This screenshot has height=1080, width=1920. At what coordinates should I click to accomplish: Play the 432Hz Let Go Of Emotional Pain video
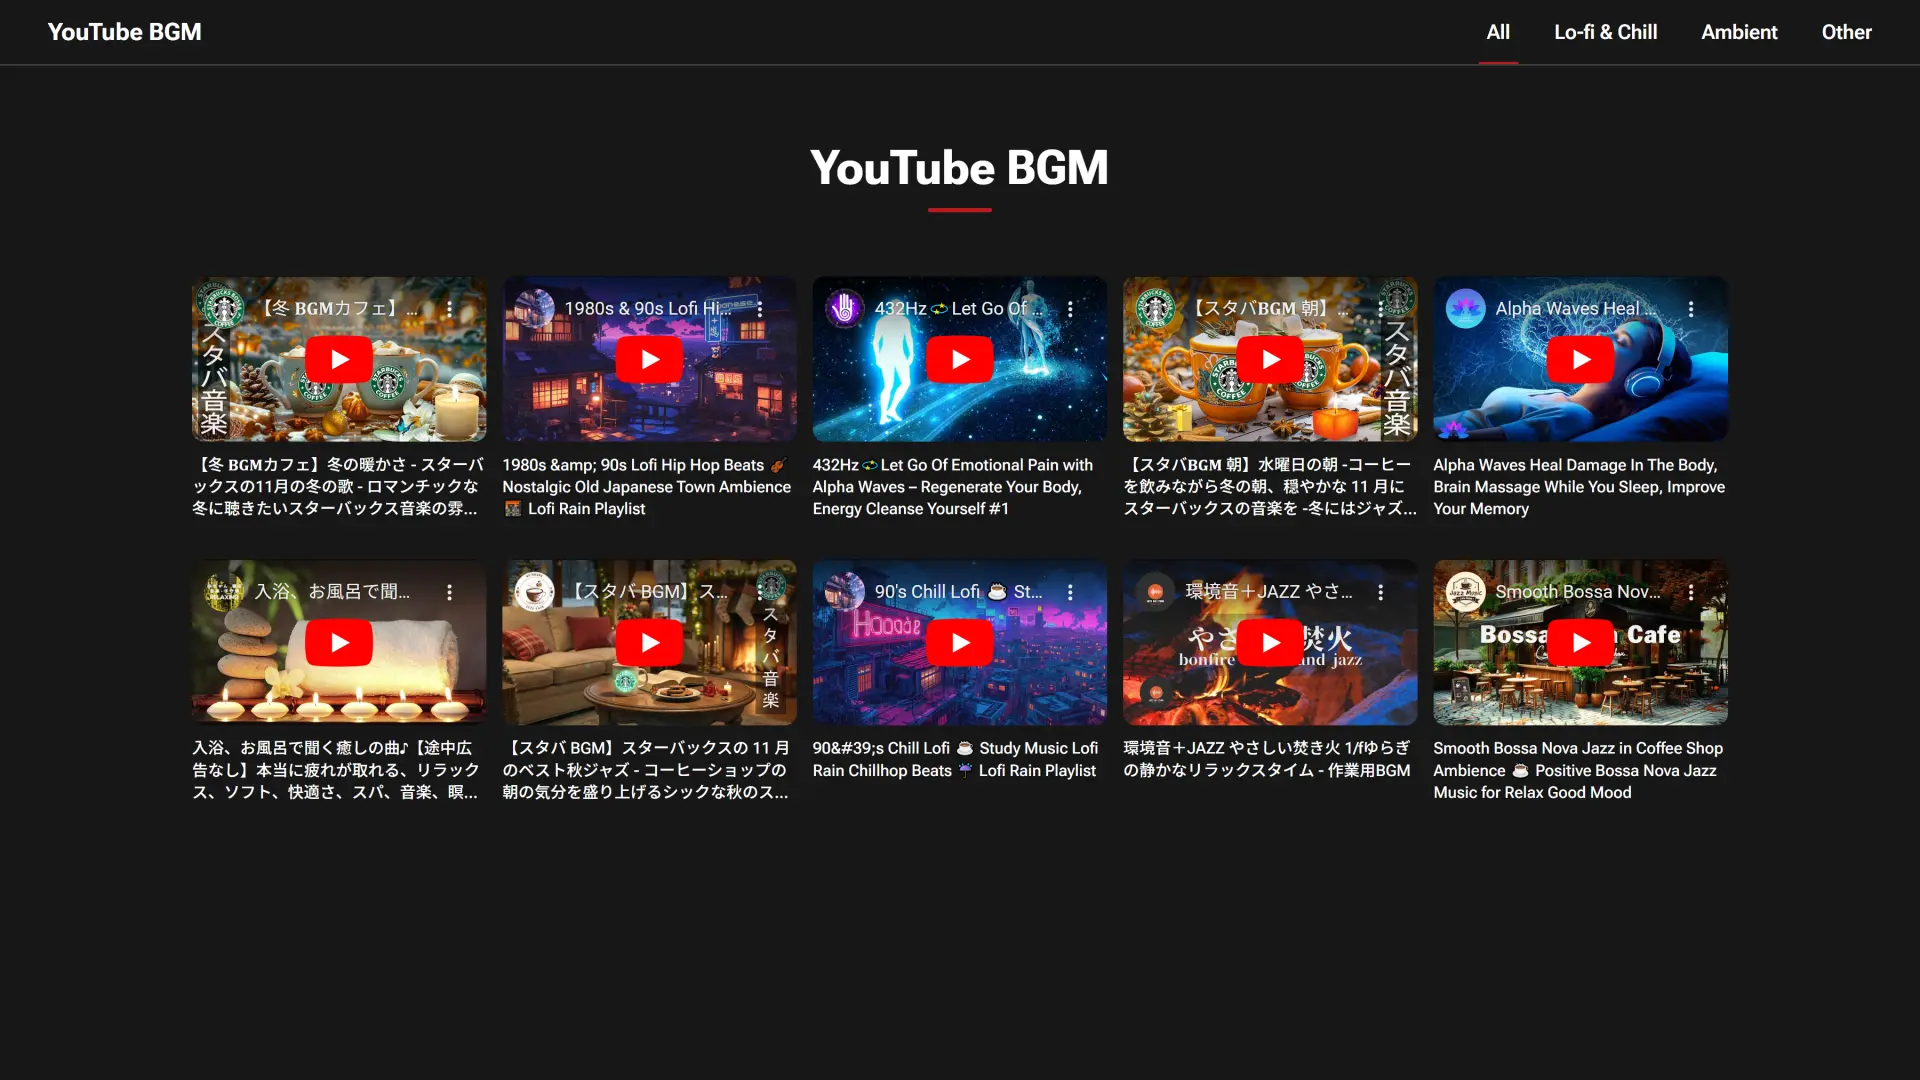coord(960,360)
